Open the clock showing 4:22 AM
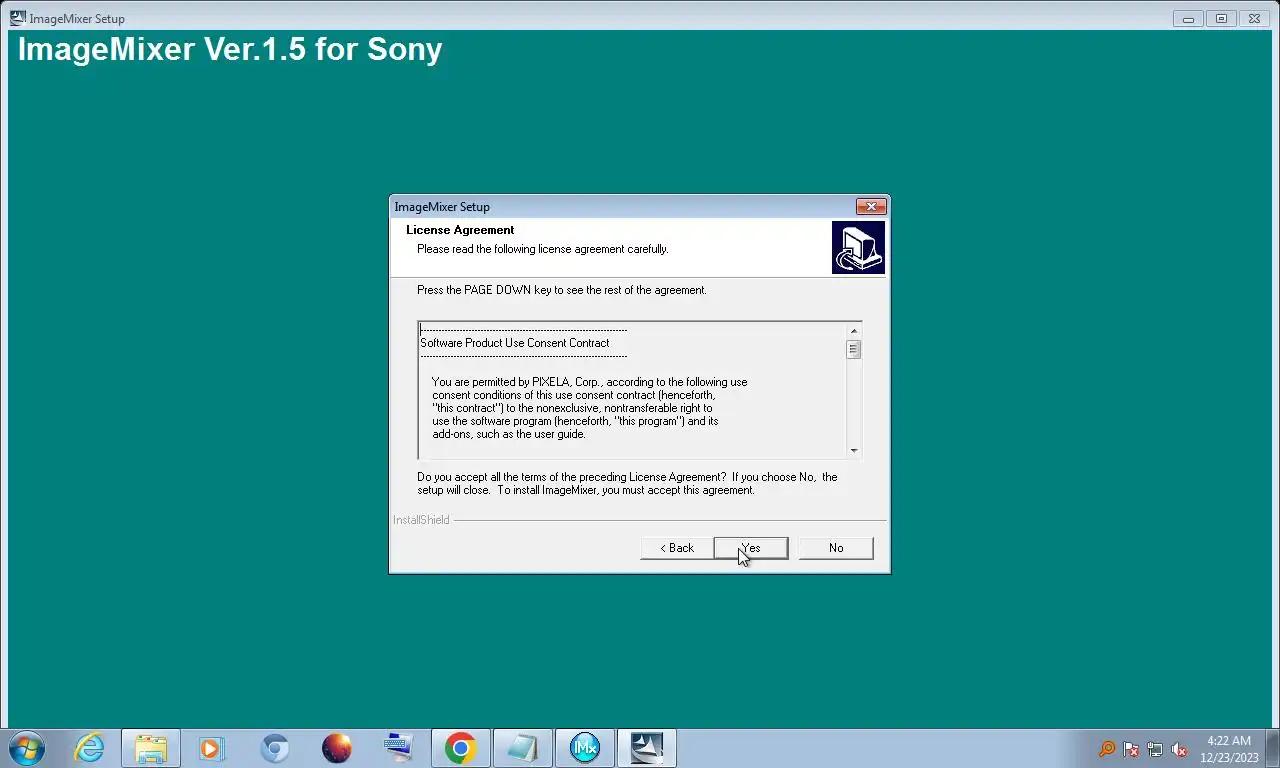The width and height of the screenshot is (1280, 768). click(x=1229, y=749)
